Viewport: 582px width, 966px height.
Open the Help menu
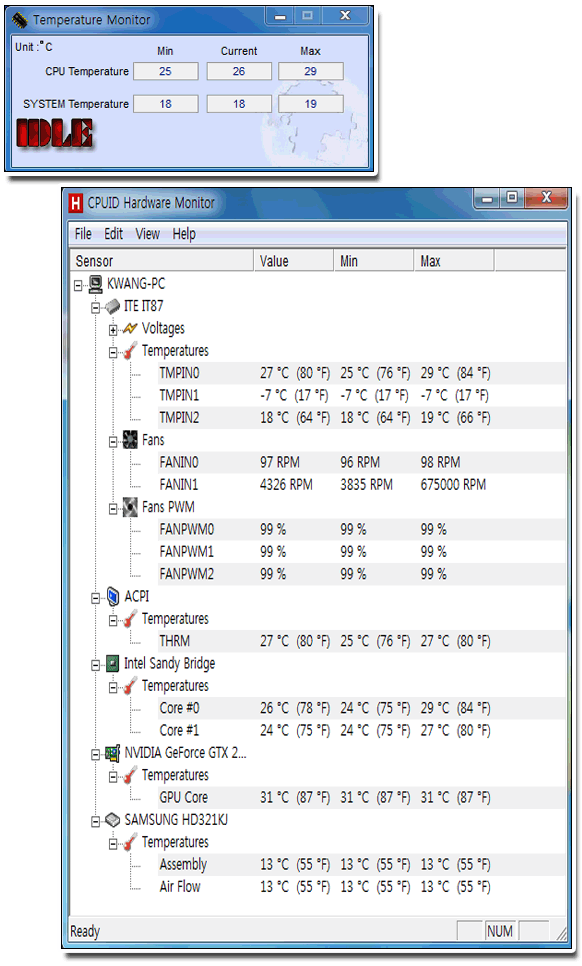coord(184,234)
